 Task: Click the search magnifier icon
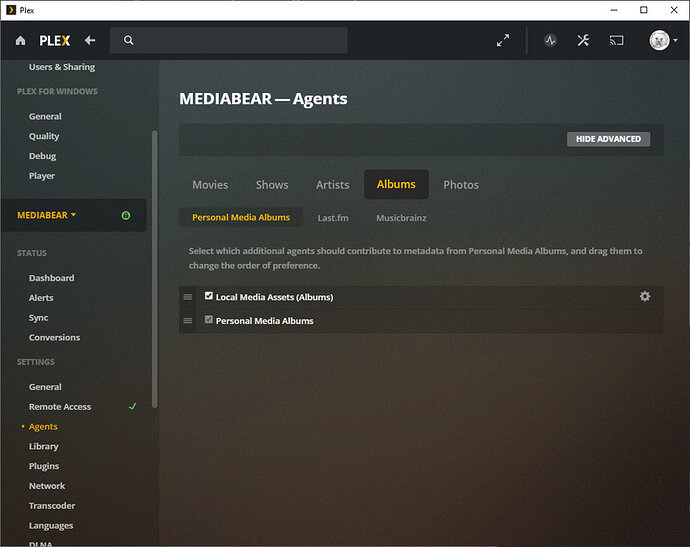[x=128, y=40]
